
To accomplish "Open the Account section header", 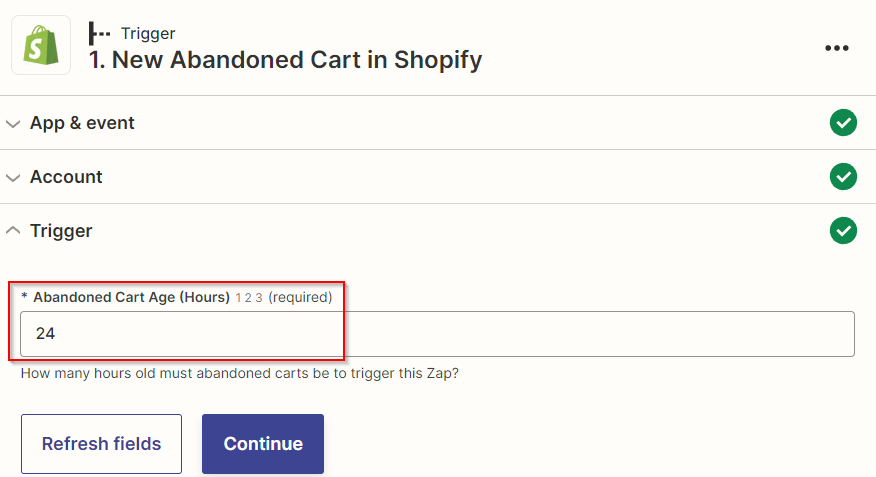I will [438, 177].
